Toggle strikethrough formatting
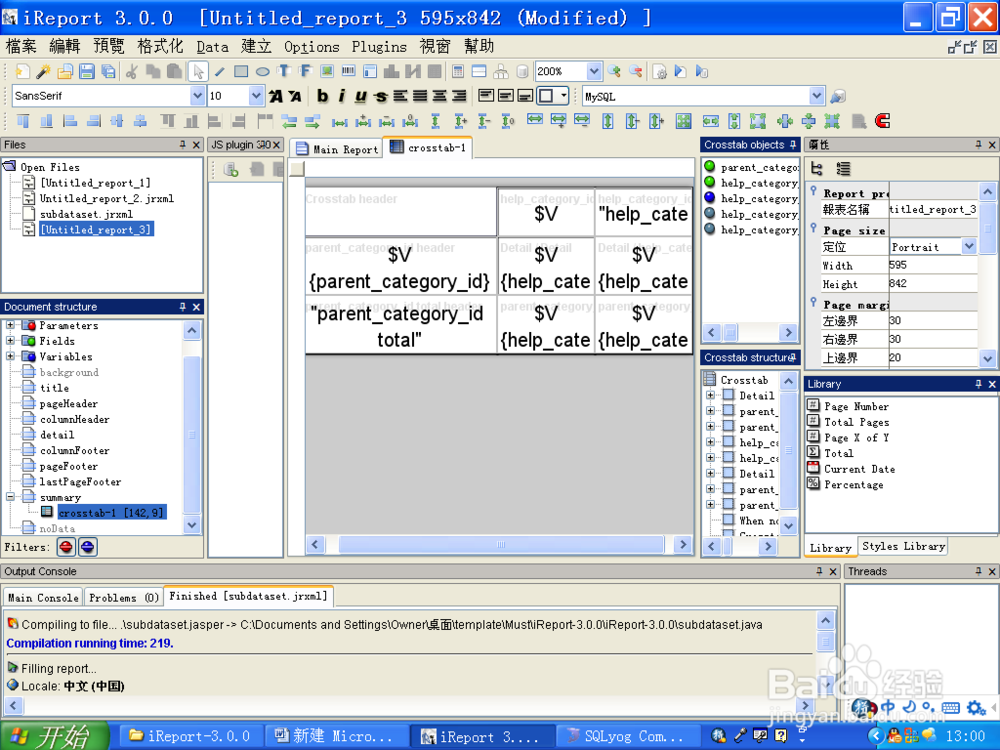 pyautogui.click(x=381, y=96)
